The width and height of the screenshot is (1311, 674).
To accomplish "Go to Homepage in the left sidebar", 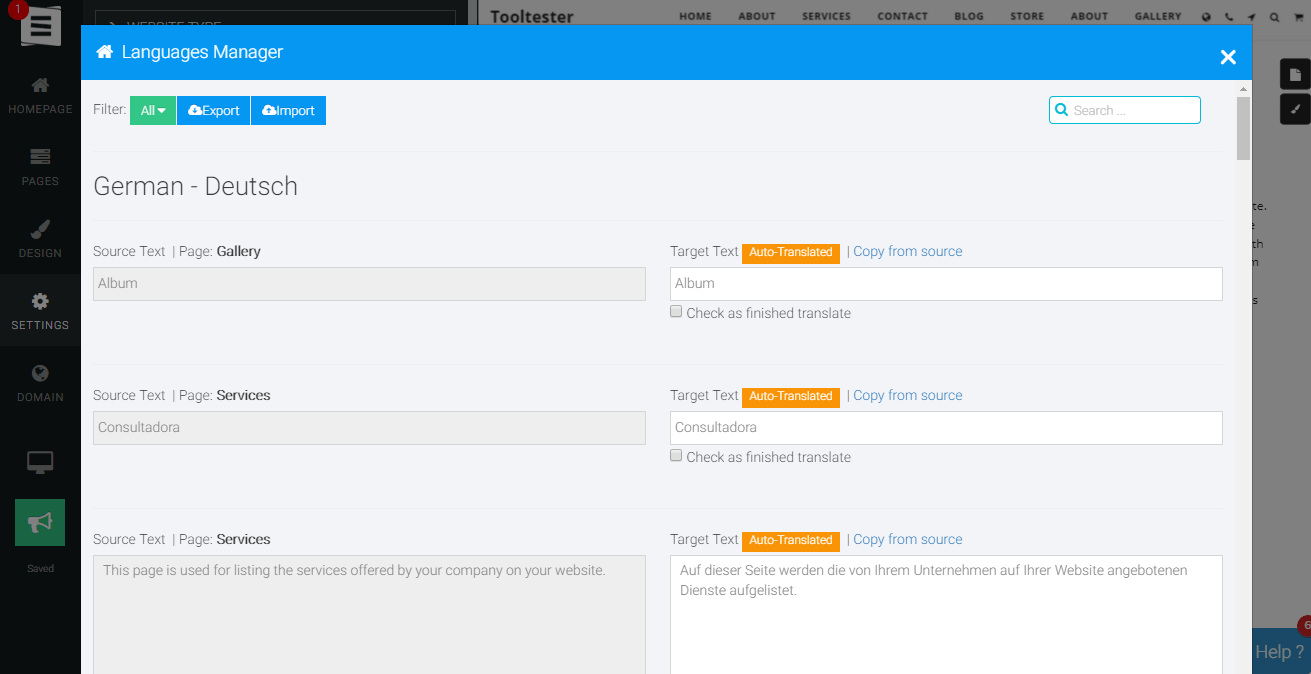I will [40, 96].
